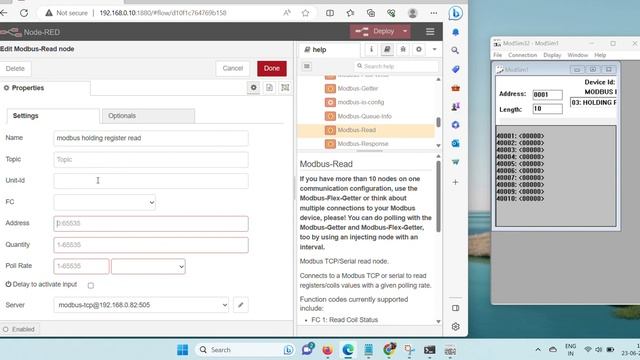This screenshot has height=360, width=640.
Task: Open node appearance settings icon
Action: point(285,88)
